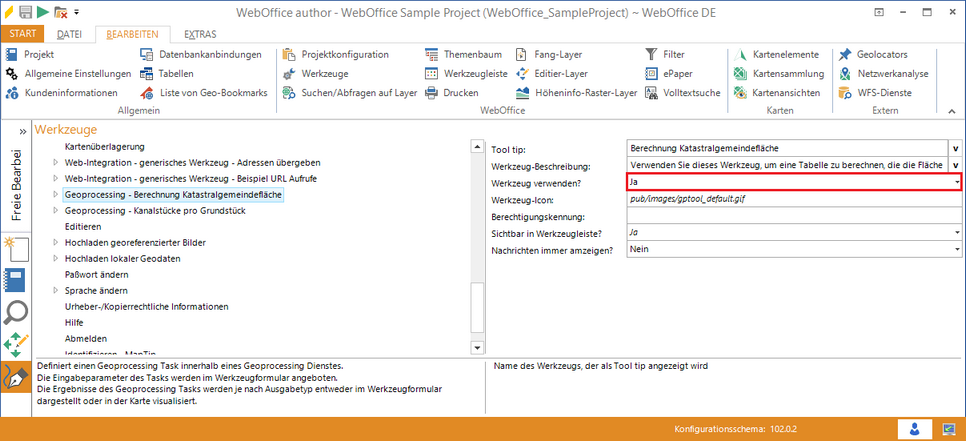This screenshot has width=966, height=441.
Task: Click the arrows-and-pencil sidebar icon
Action: [x=15, y=345]
